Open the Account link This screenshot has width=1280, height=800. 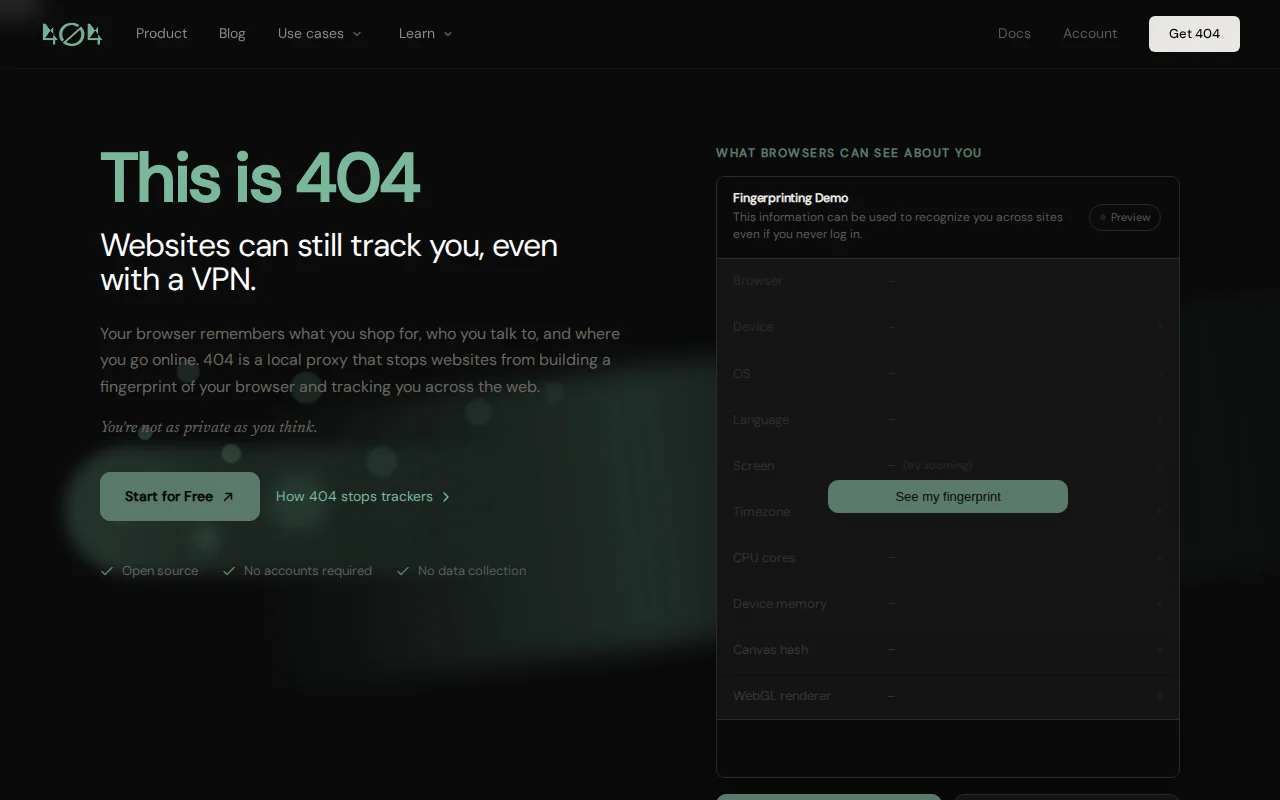pyautogui.click(x=1090, y=33)
